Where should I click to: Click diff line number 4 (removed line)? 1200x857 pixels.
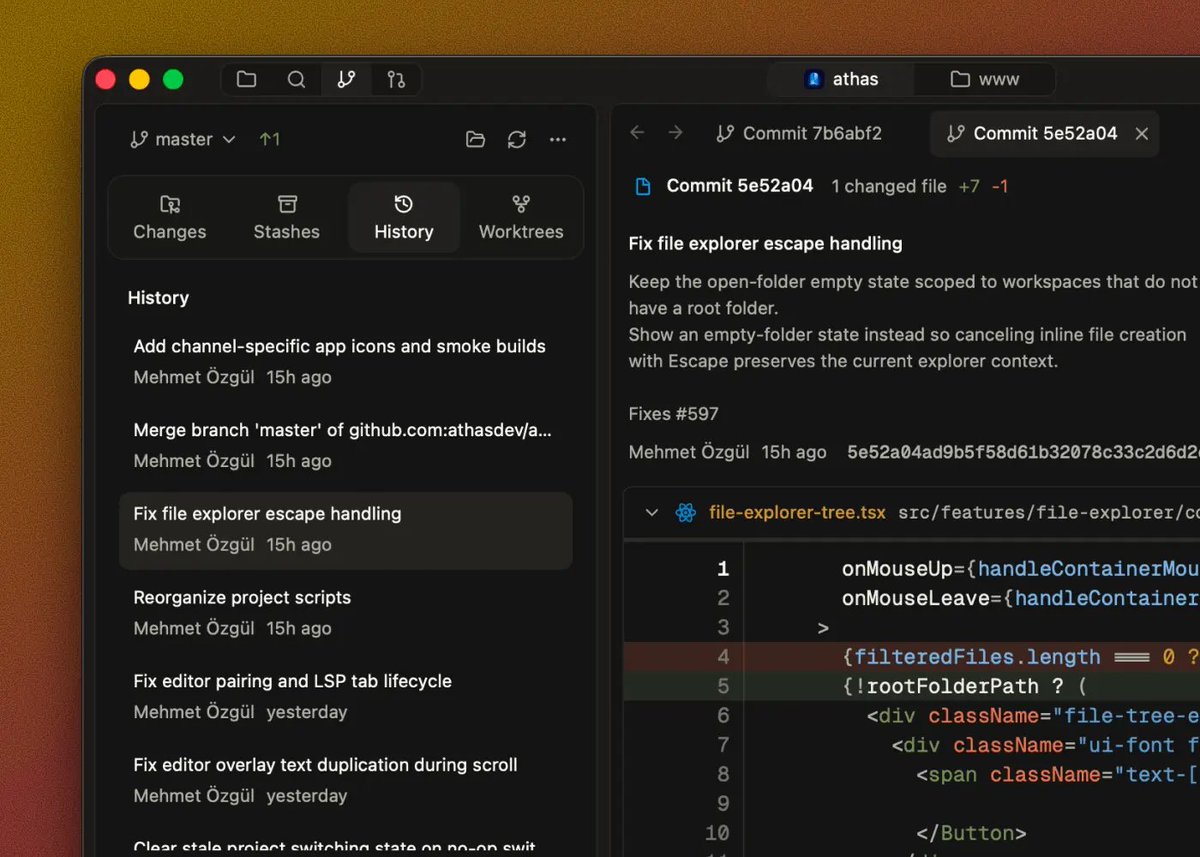click(x=723, y=657)
